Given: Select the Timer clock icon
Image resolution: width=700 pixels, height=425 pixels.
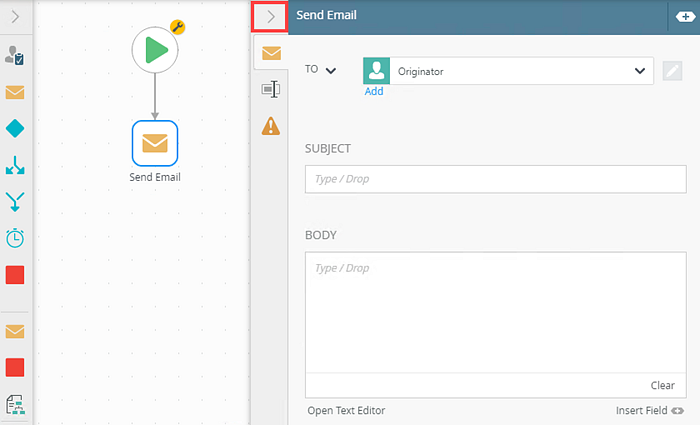Looking at the screenshot, I should 15,238.
